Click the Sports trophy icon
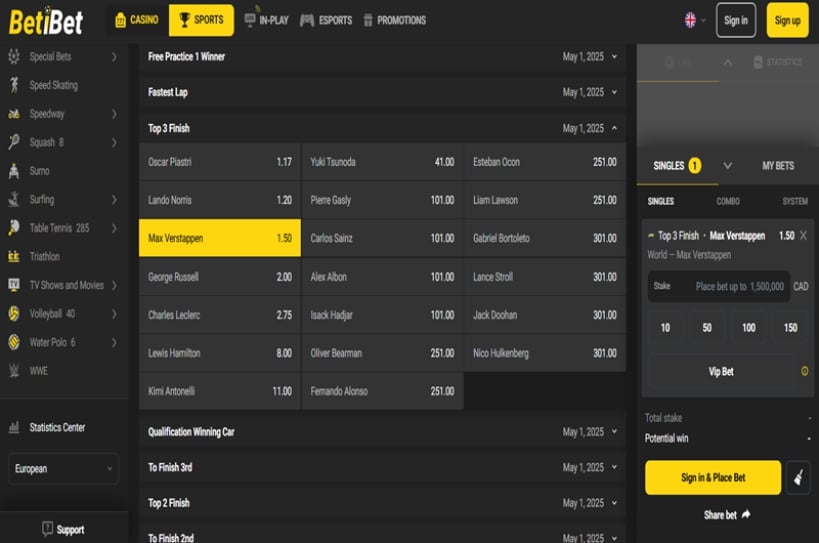This screenshot has height=543, width=819. (184, 20)
